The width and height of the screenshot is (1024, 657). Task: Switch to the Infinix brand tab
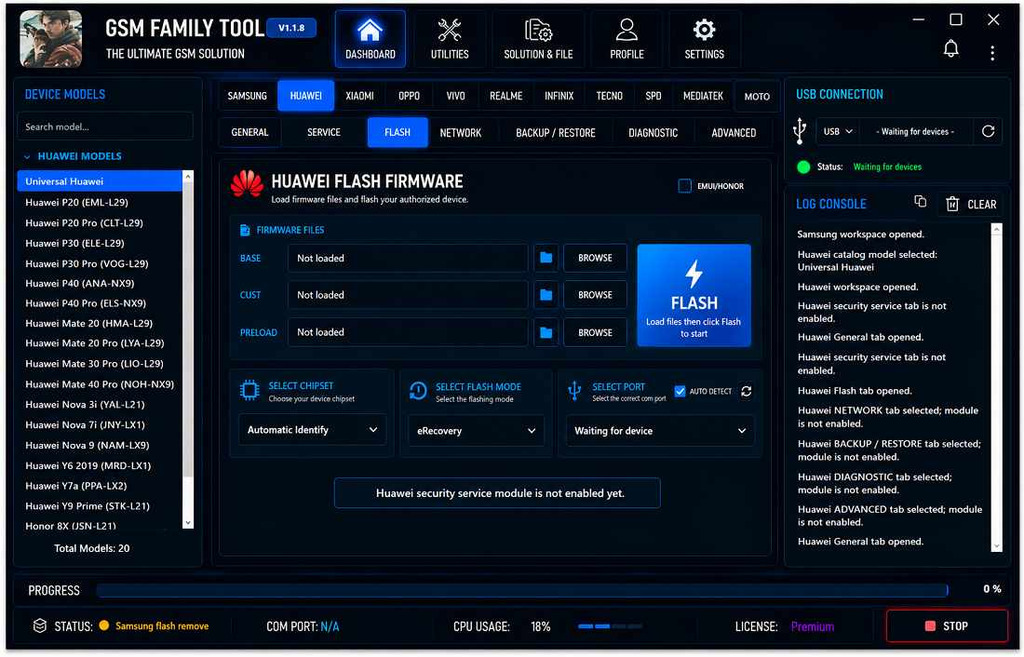tap(559, 96)
